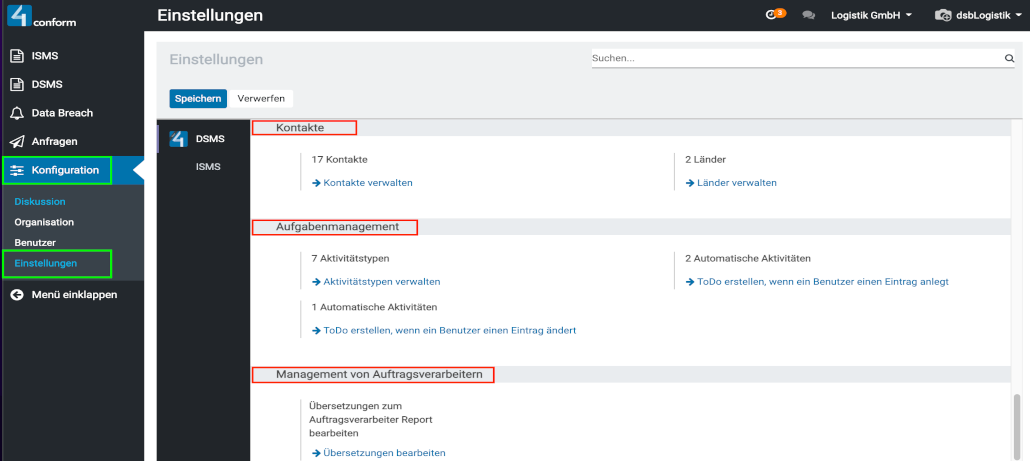Image resolution: width=1030 pixels, height=461 pixels.
Task: Open the clock notifications icon with badge 3
Action: pos(771,15)
